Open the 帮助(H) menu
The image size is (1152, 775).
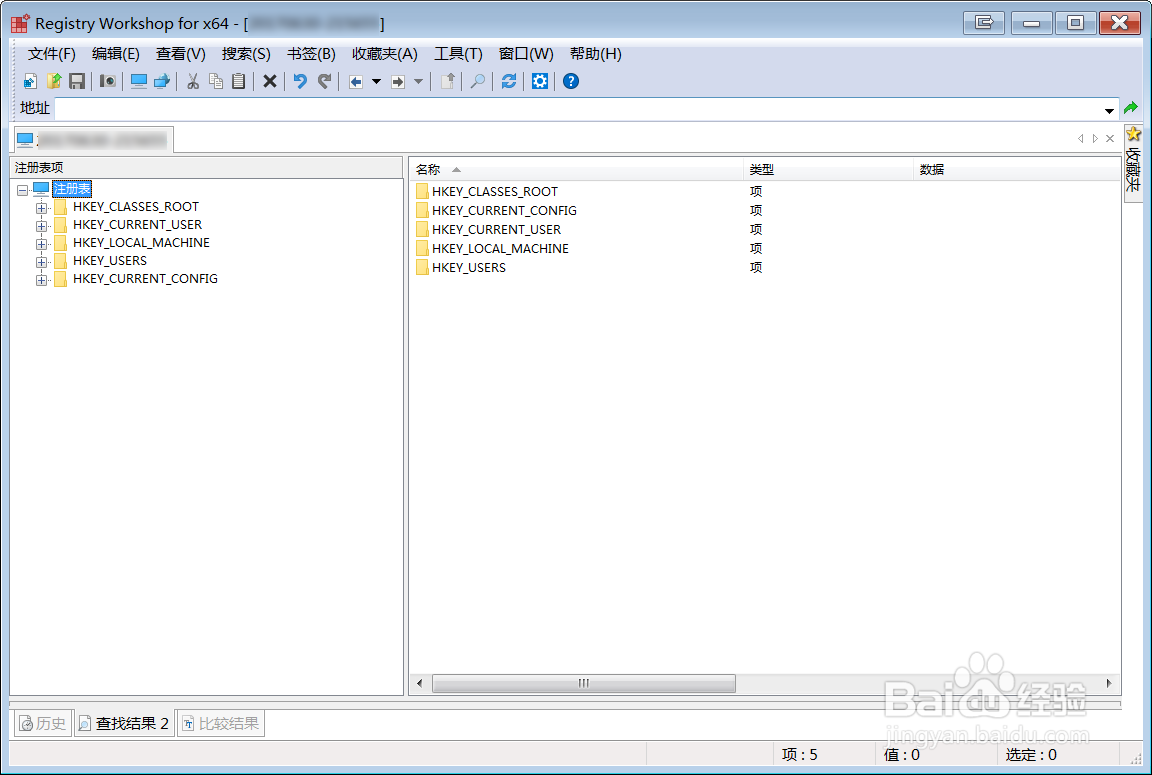[x=596, y=54]
